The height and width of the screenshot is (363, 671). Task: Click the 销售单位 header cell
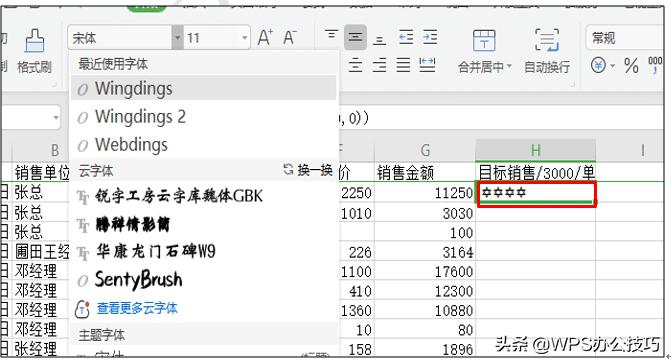[x=41, y=173]
